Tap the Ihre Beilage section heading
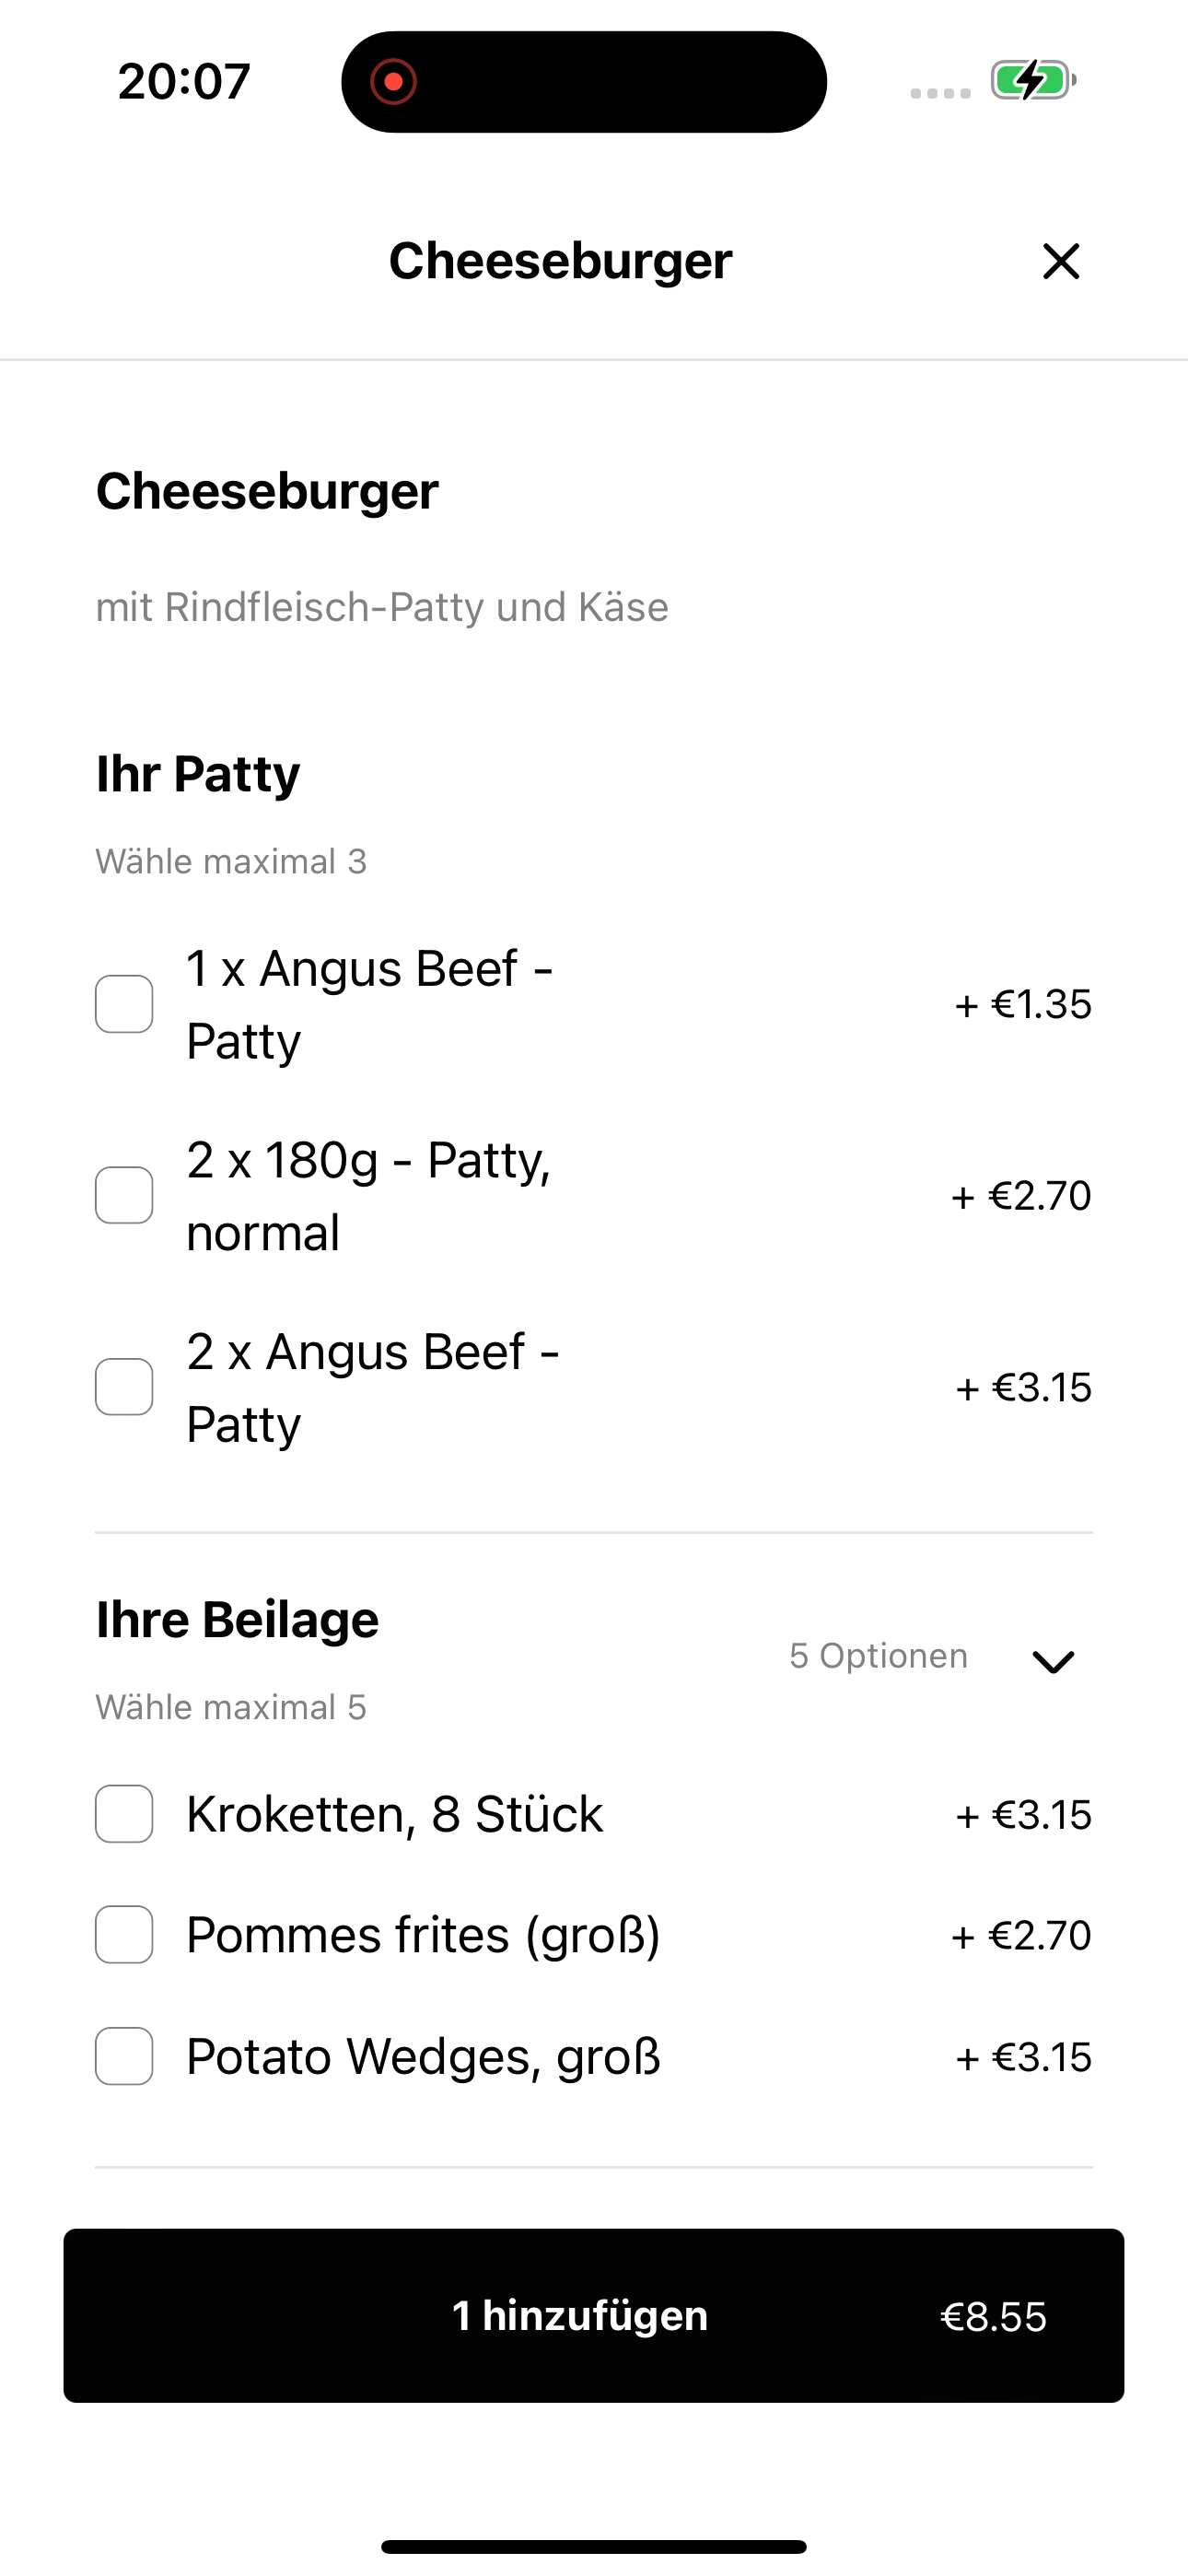This screenshot has height=2576, width=1188. pyautogui.click(x=237, y=1619)
